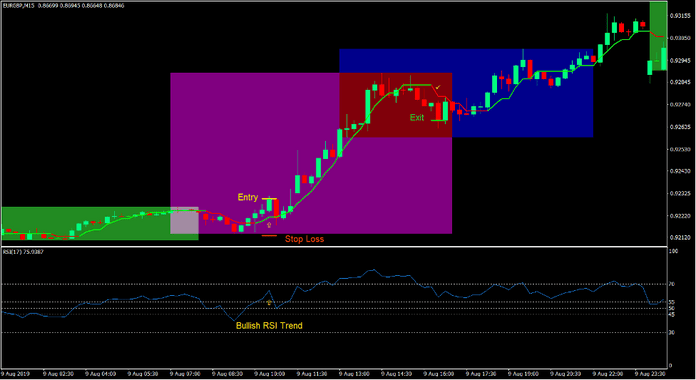Click the 9 Aug 20:30 time label

tap(566, 374)
